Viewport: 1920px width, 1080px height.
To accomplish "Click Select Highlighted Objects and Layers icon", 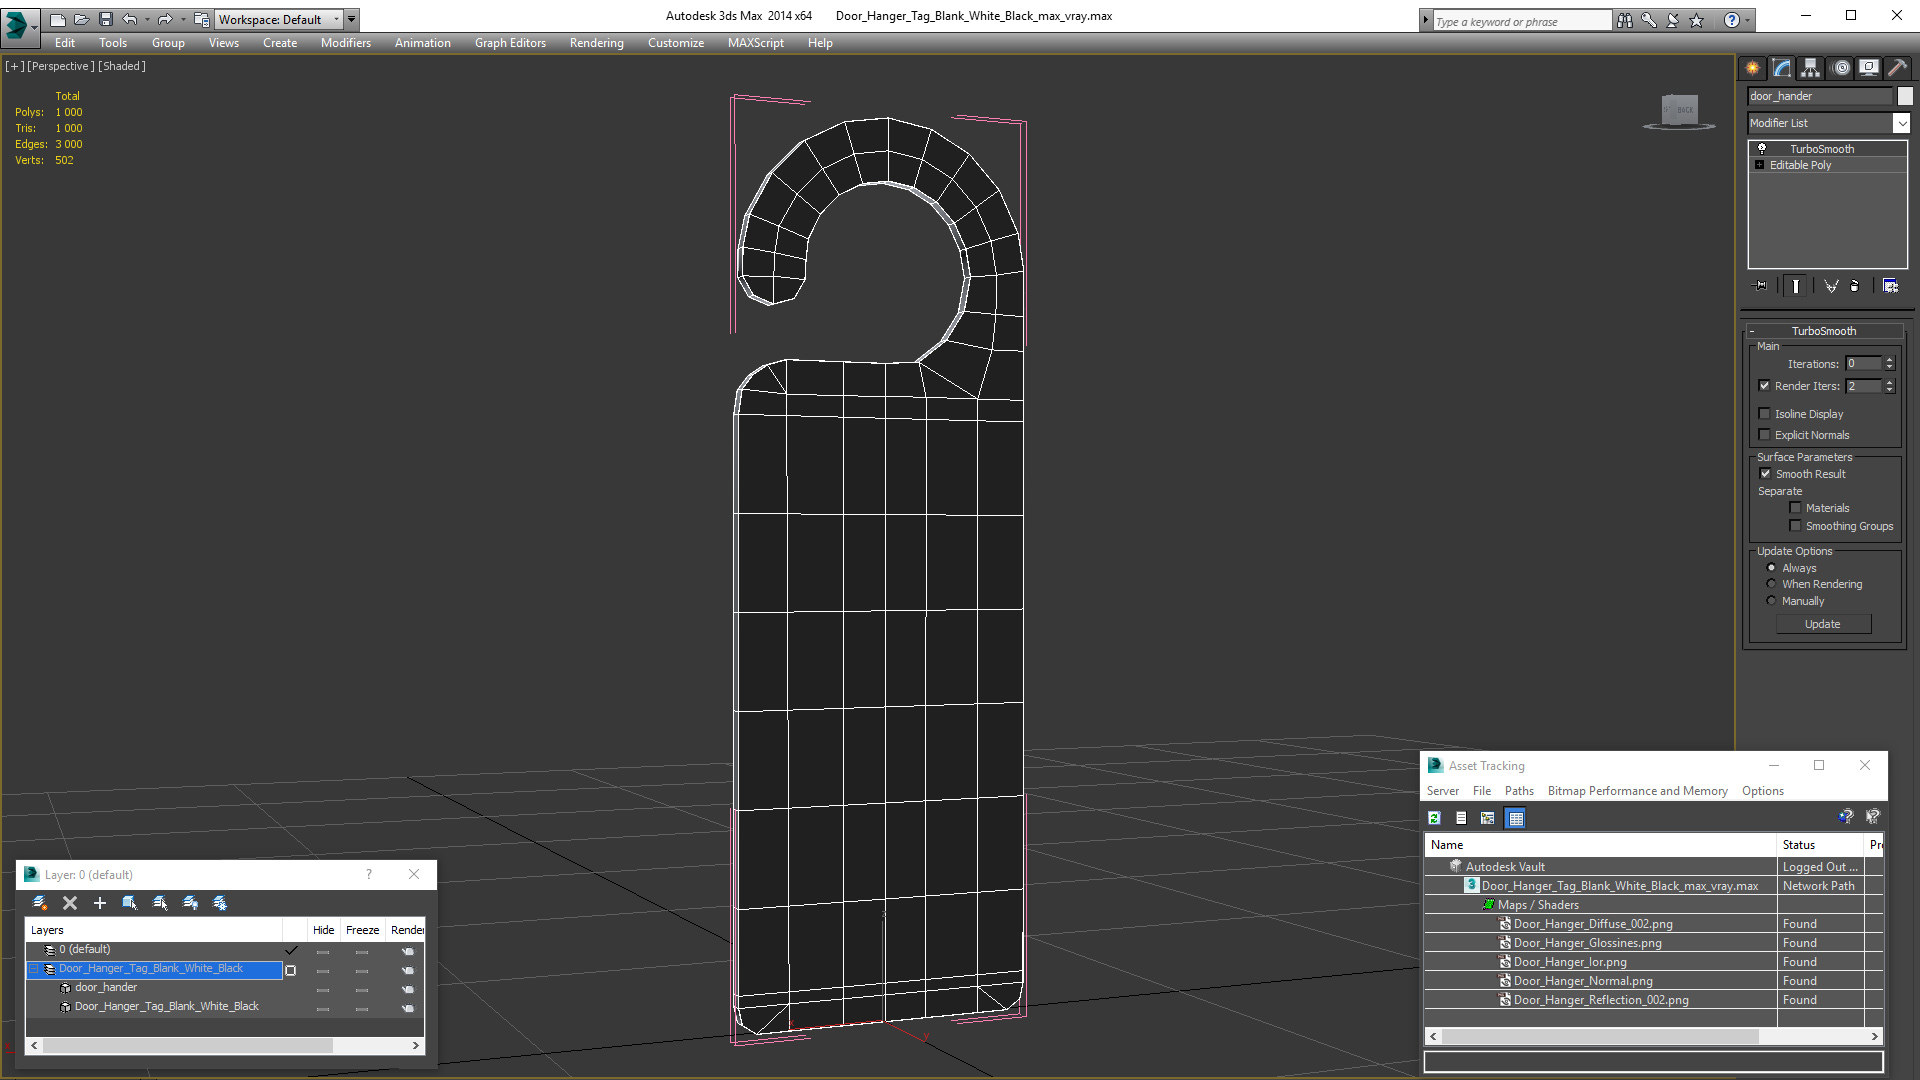I will tap(130, 903).
